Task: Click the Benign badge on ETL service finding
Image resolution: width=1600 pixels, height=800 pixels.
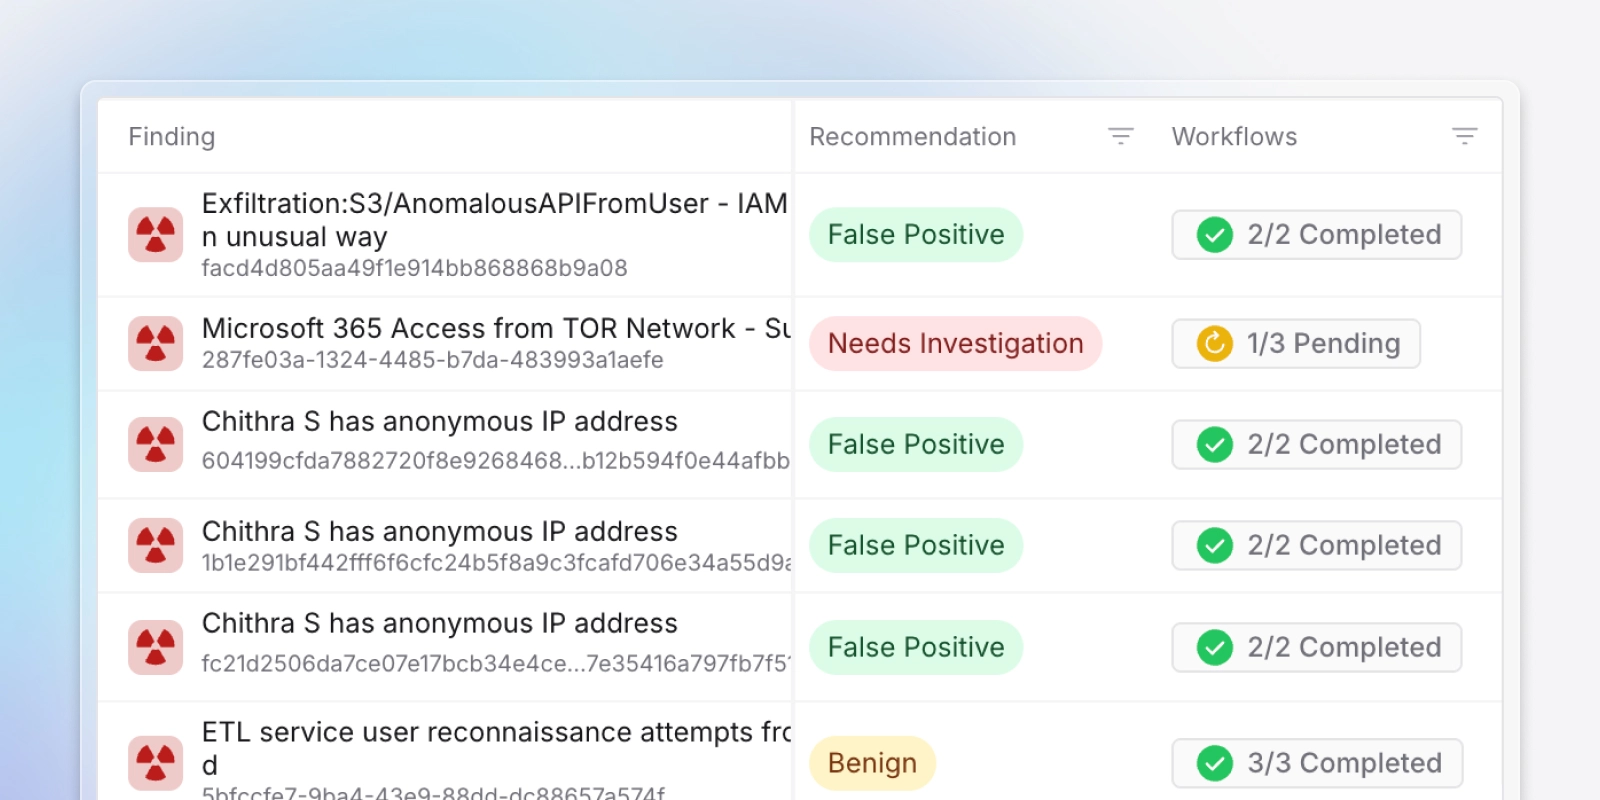Action: (x=871, y=762)
